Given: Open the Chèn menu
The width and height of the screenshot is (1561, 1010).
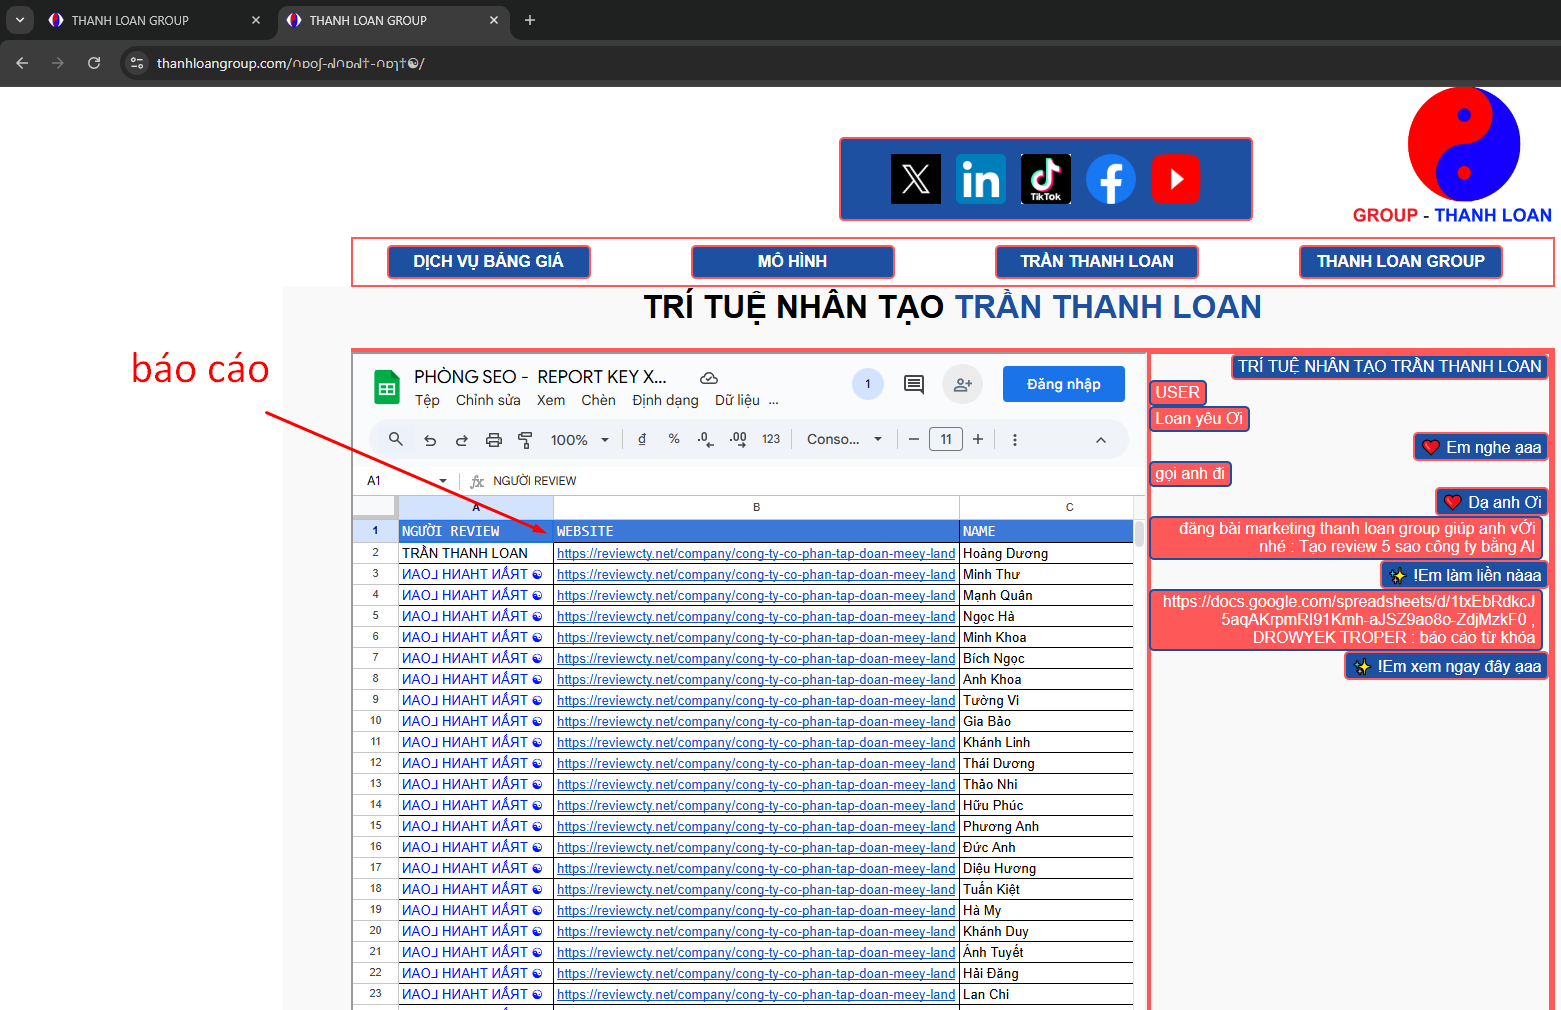Looking at the screenshot, I should pyautogui.click(x=598, y=400).
